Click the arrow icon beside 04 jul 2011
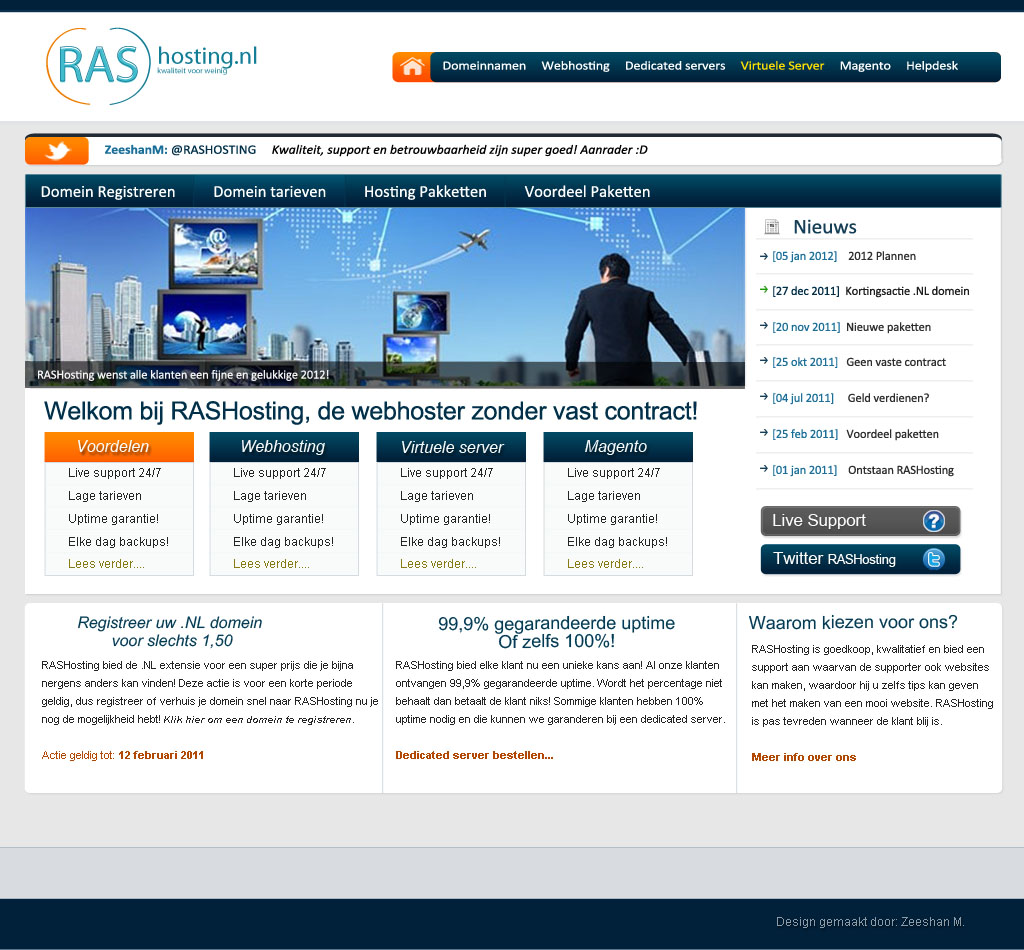This screenshot has width=1024, height=950. tap(763, 396)
